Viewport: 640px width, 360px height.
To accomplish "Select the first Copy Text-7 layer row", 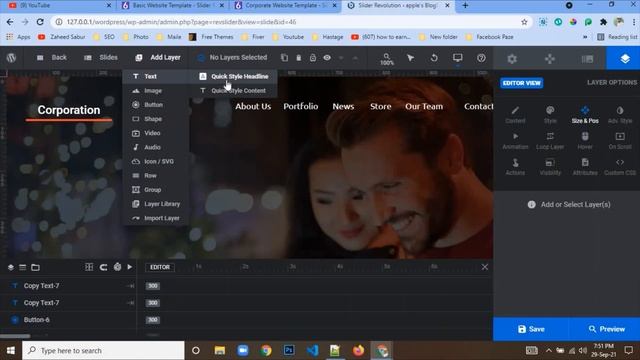I will coord(68,286).
